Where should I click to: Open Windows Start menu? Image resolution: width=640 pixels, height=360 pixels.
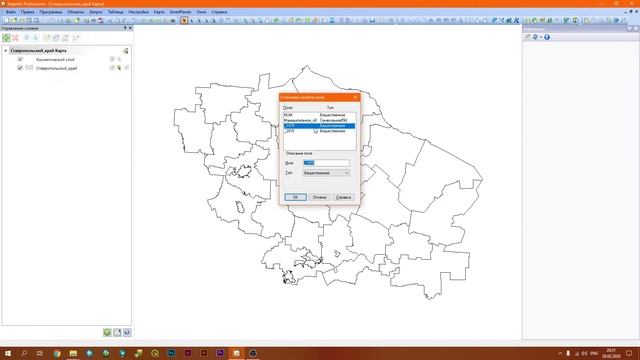(x=7, y=353)
